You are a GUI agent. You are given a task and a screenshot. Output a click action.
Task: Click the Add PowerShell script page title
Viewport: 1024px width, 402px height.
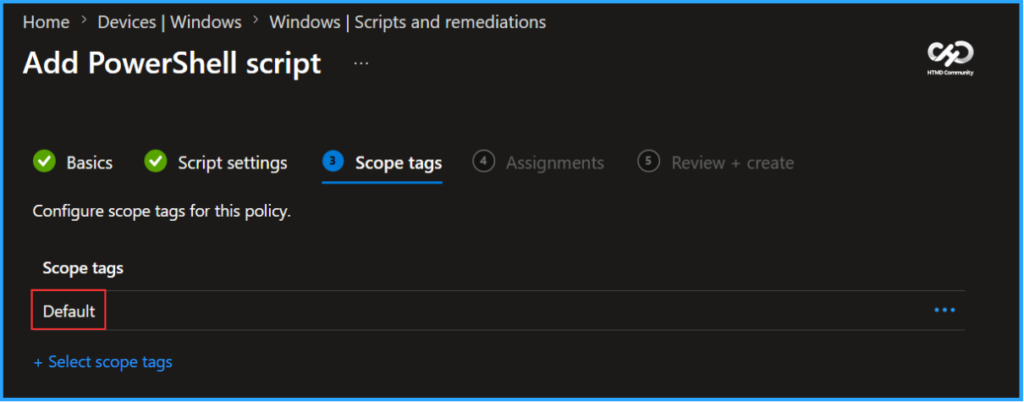pyautogui.click(x=172, y=64)
